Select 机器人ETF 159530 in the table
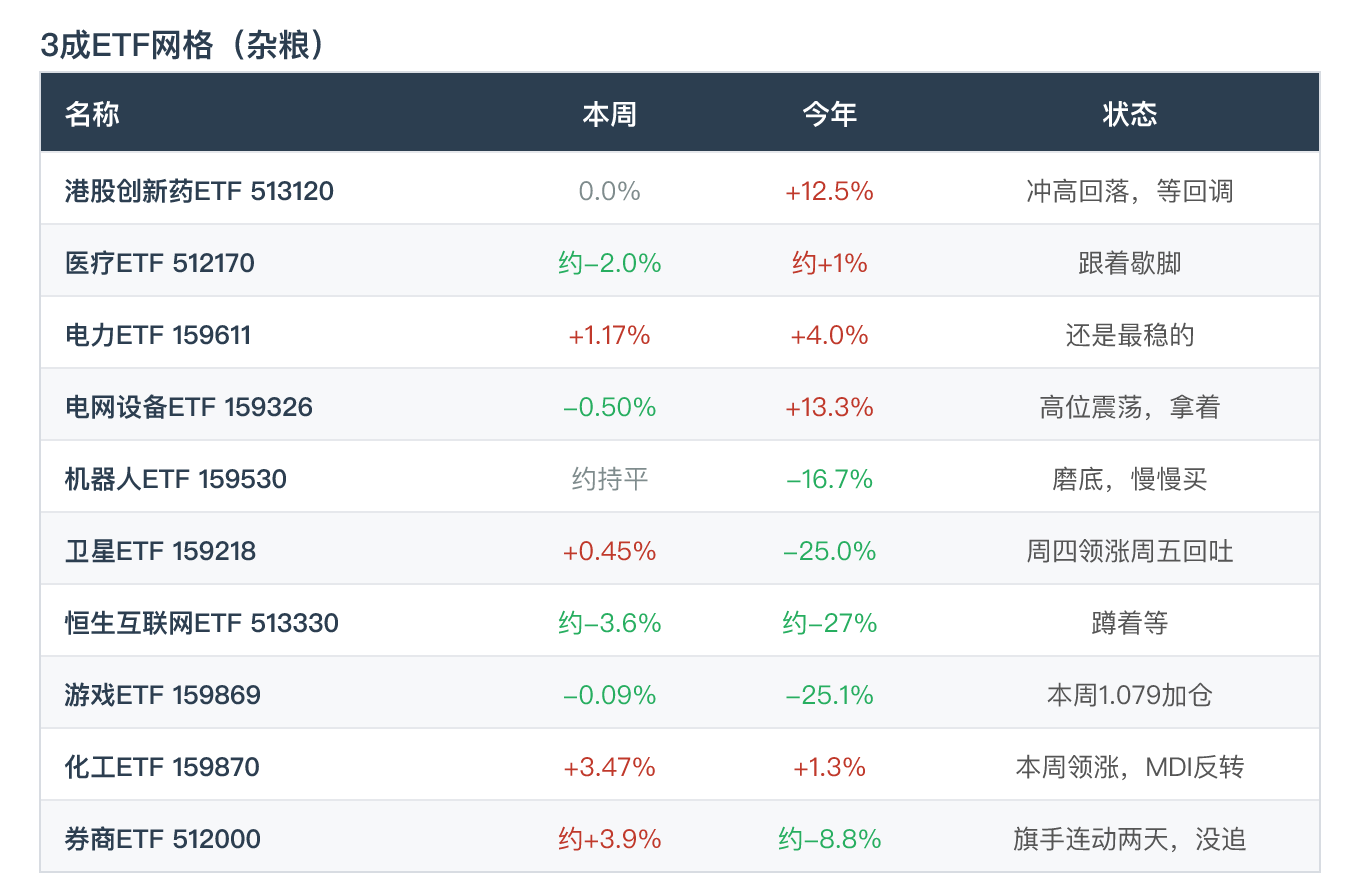The height and width of the screenshot is (888, 1360). point(176,479)
